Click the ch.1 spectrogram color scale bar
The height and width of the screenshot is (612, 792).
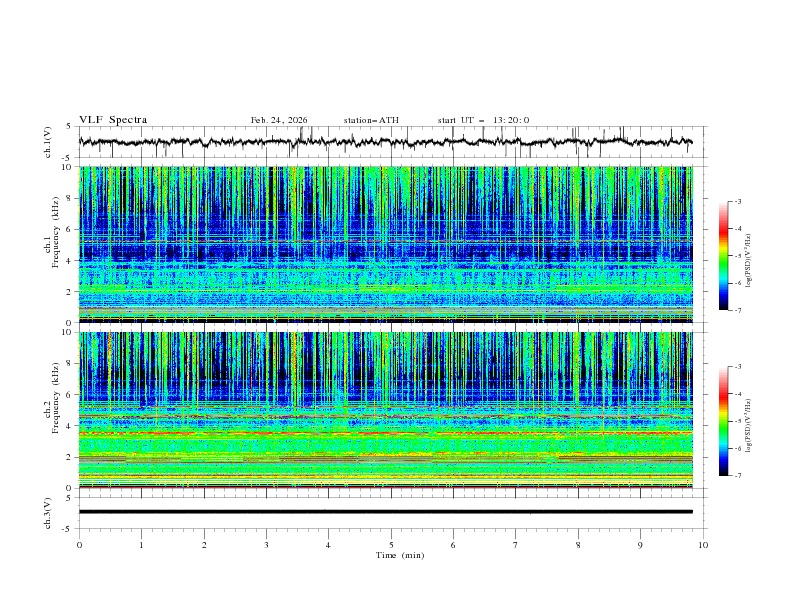tap(723, 256)
